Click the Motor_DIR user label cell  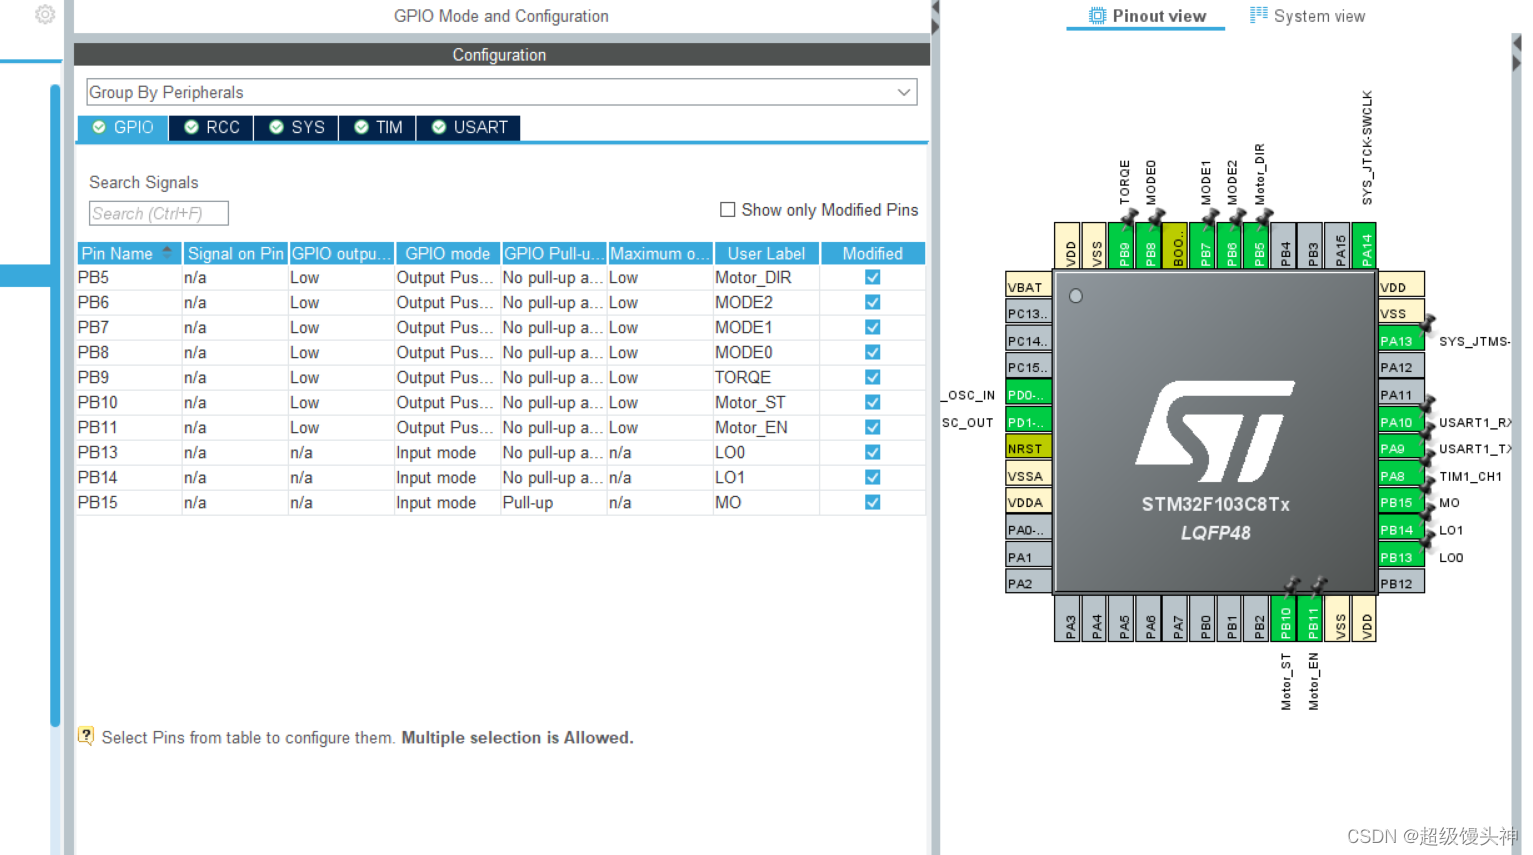(x=766, y=278)
